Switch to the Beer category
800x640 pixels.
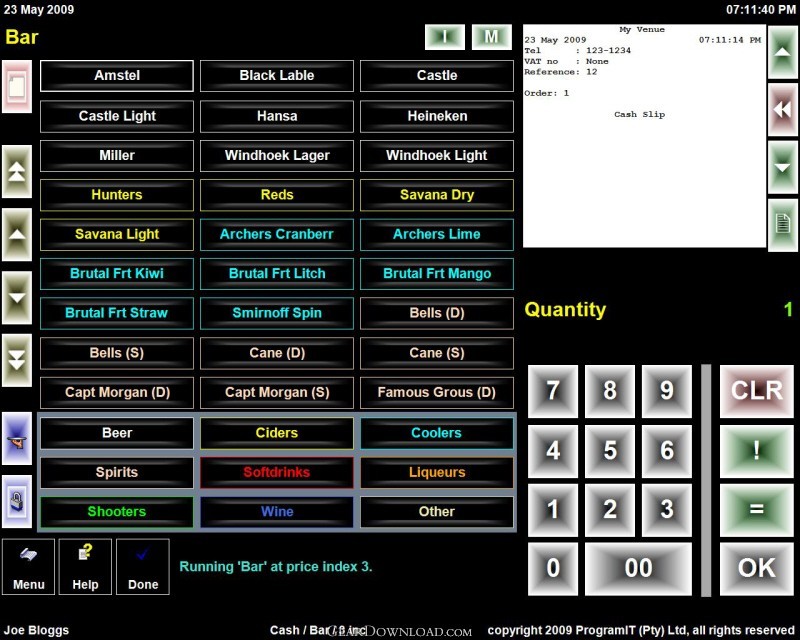pyautogui.click(x=117, y=433)
